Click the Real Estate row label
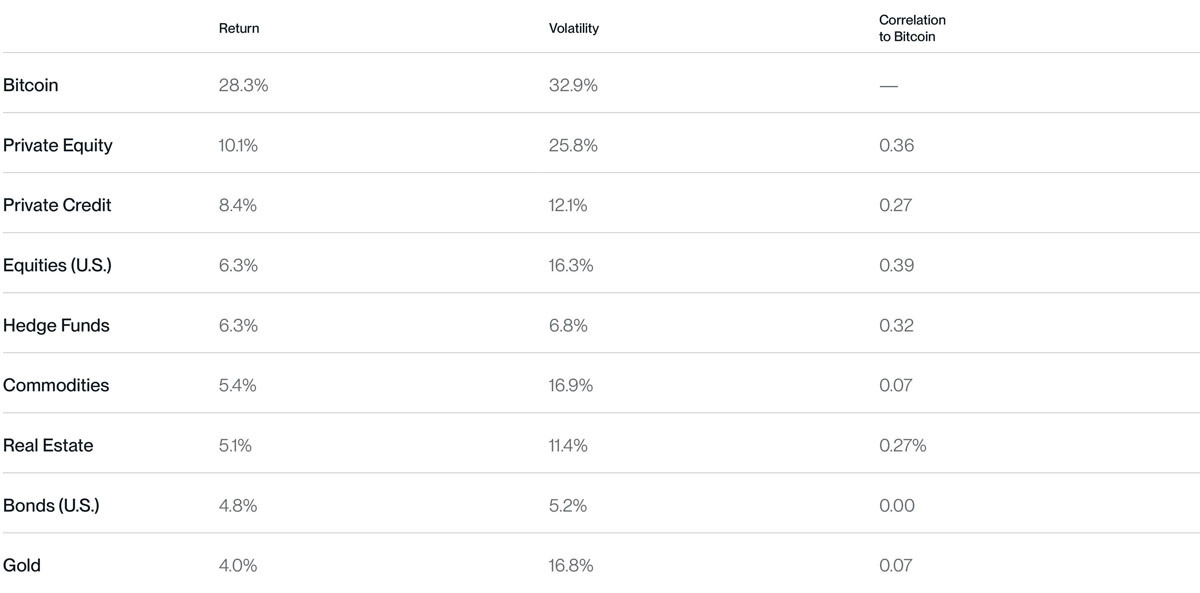1200x593 pixels. coord(48,445)
